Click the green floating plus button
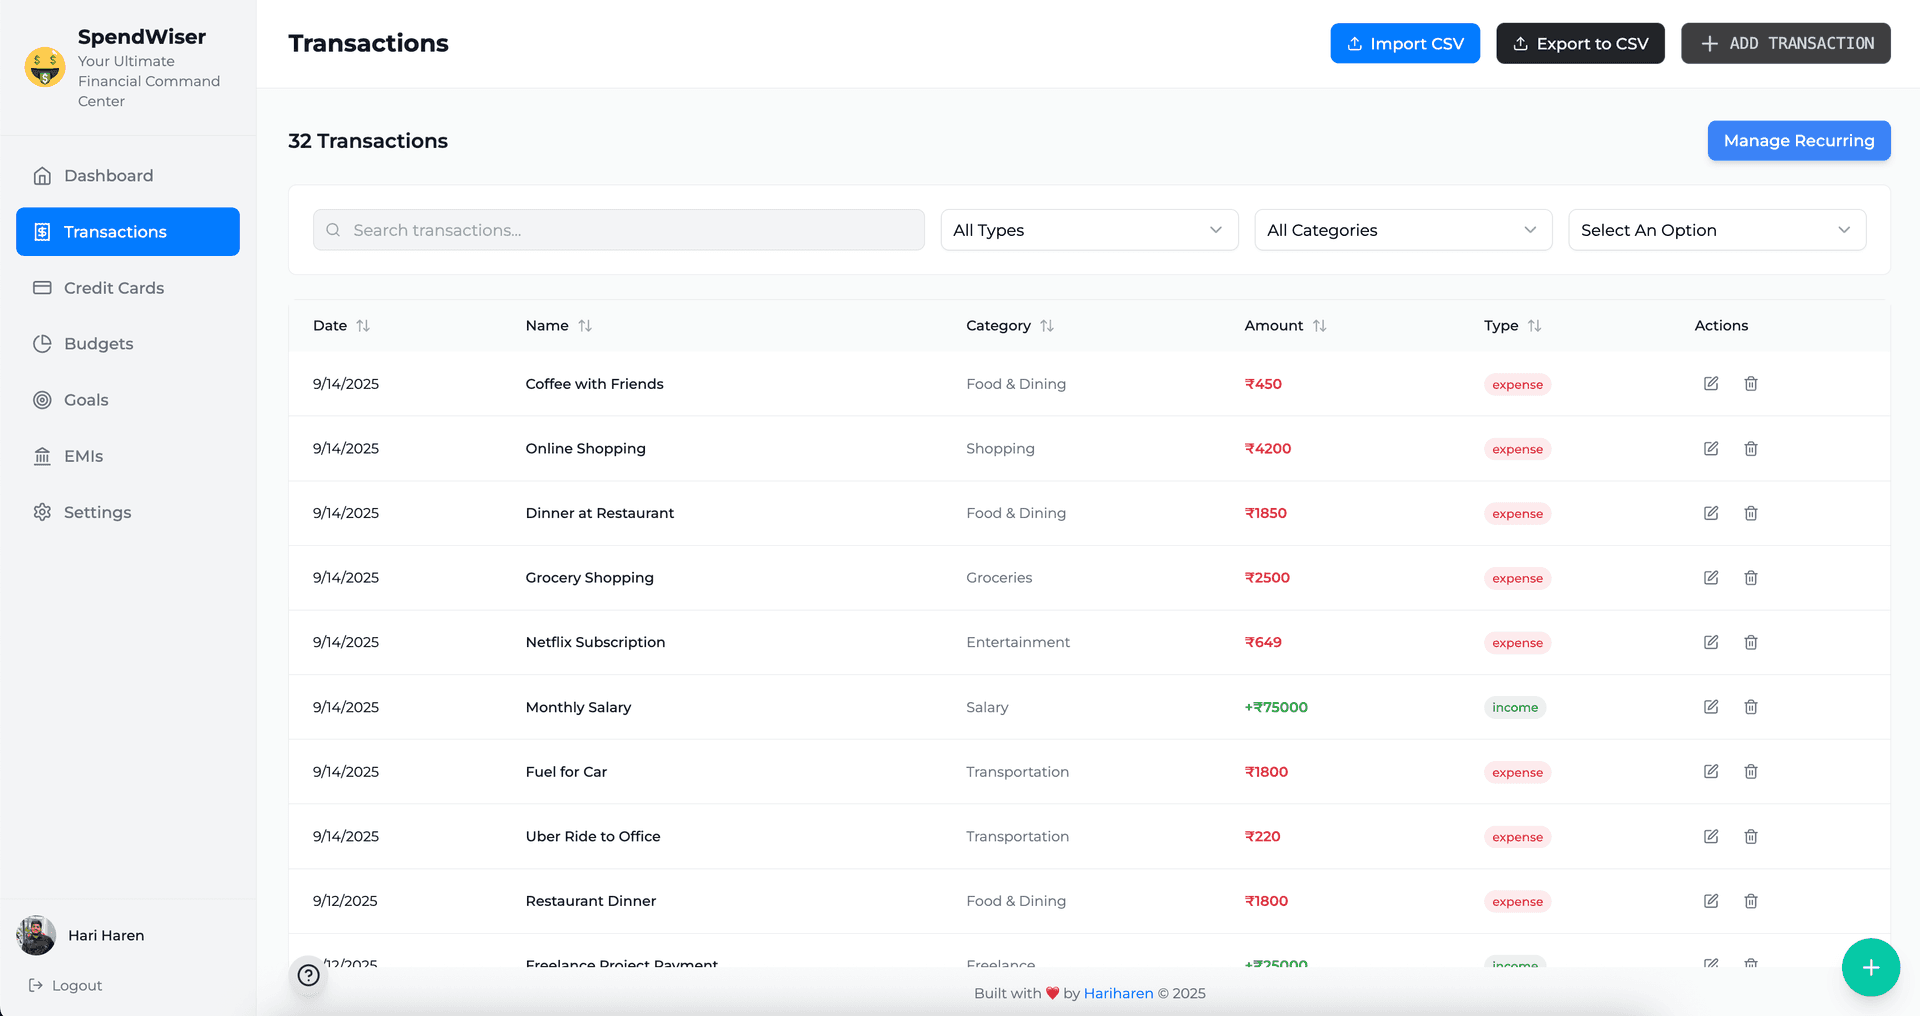The width and height of the screenshot is (1920, 1016). coord(1870,967)
